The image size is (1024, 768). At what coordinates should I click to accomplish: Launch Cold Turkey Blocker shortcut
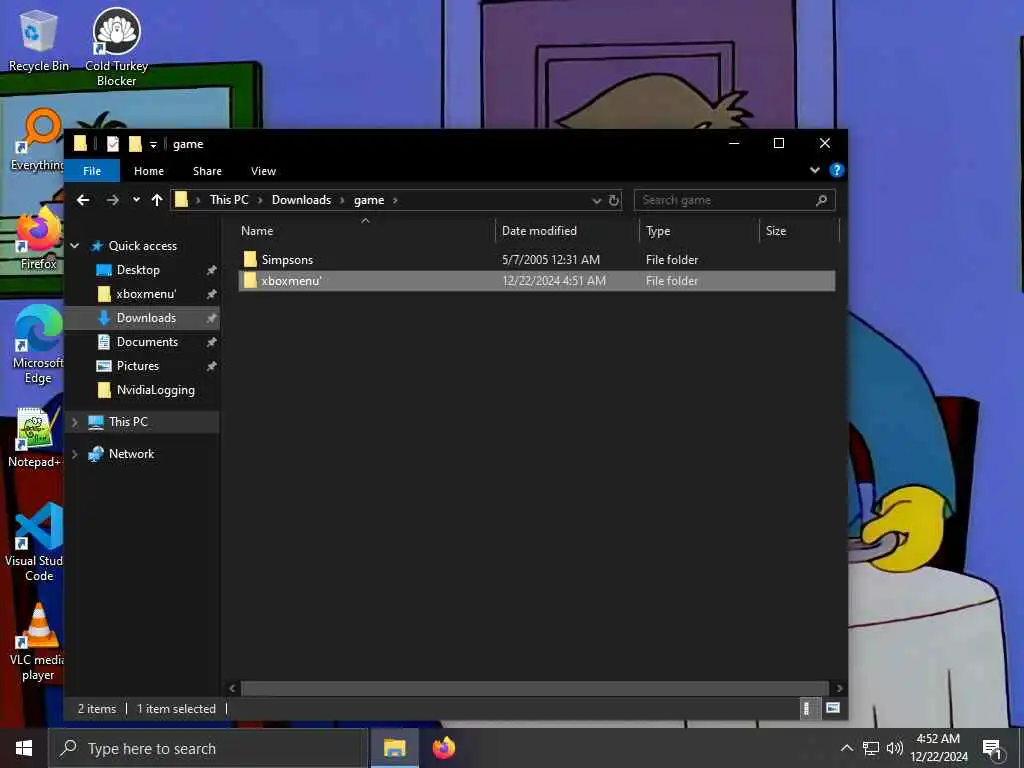[x=116, y=47]
